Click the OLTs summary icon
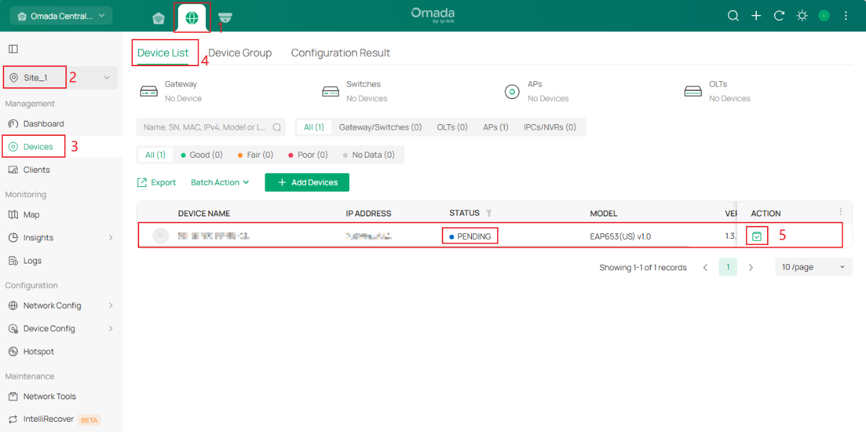 pos(693,92)
